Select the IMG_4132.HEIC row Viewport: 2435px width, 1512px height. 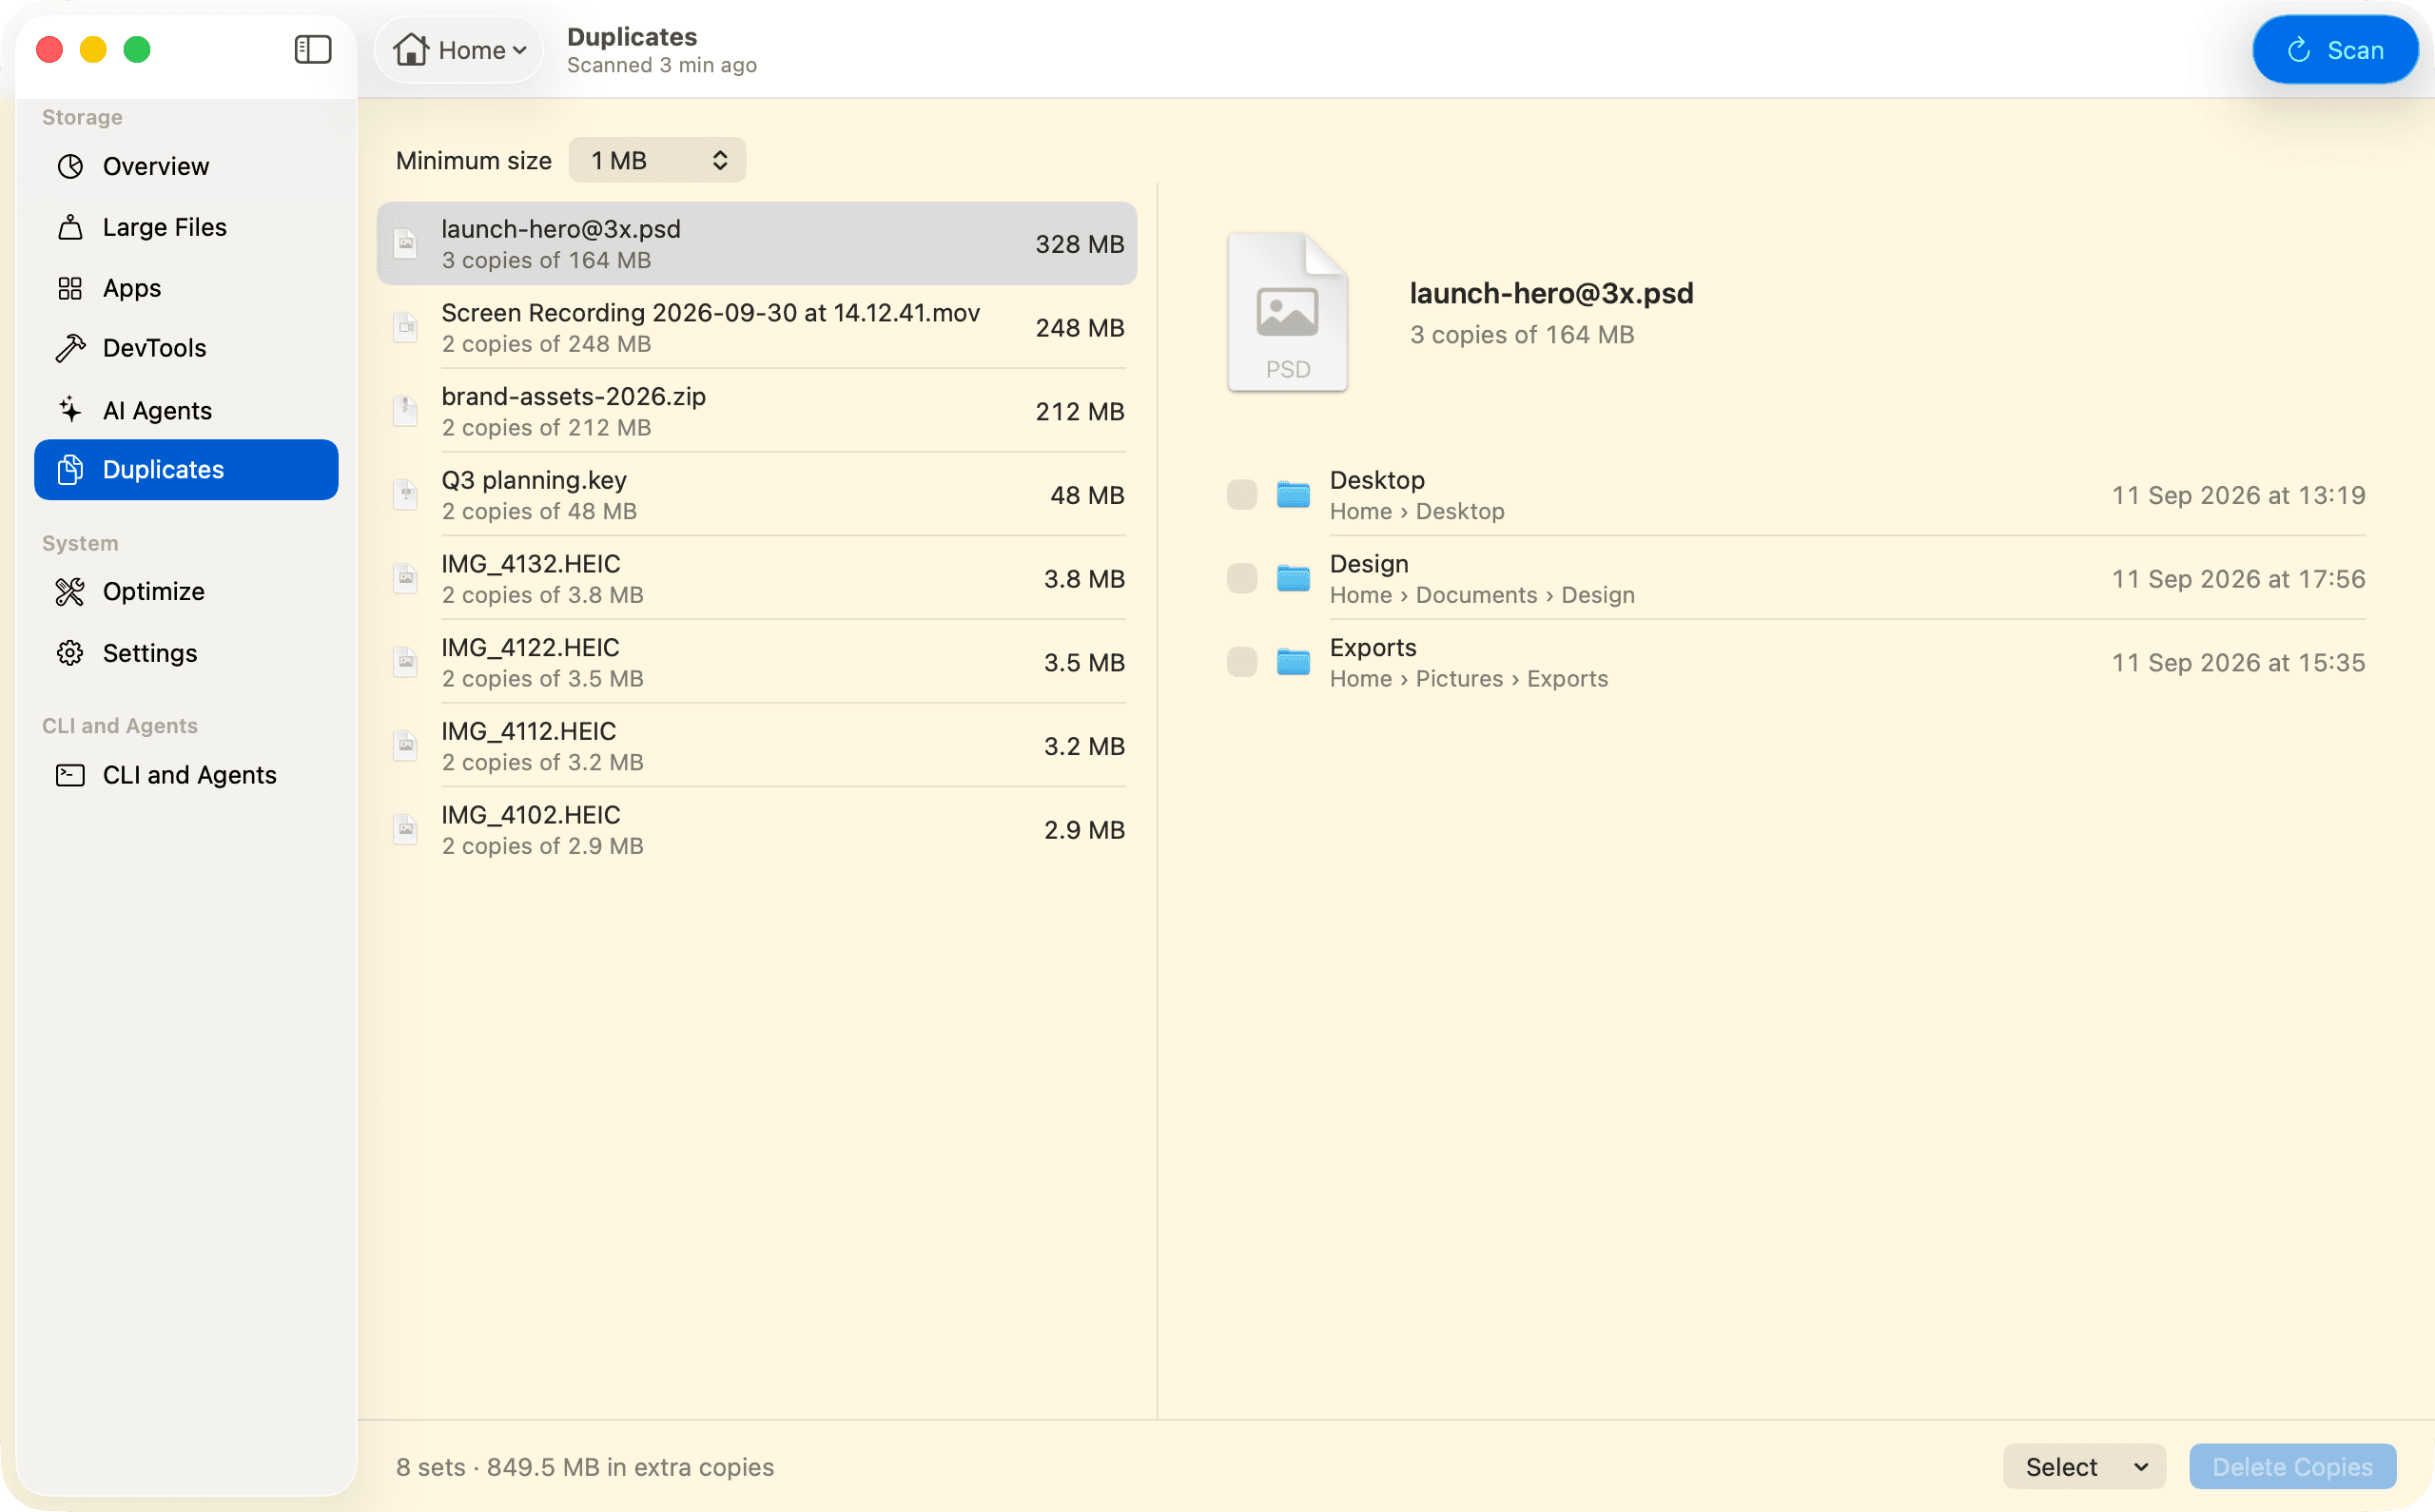coord(757,579)
